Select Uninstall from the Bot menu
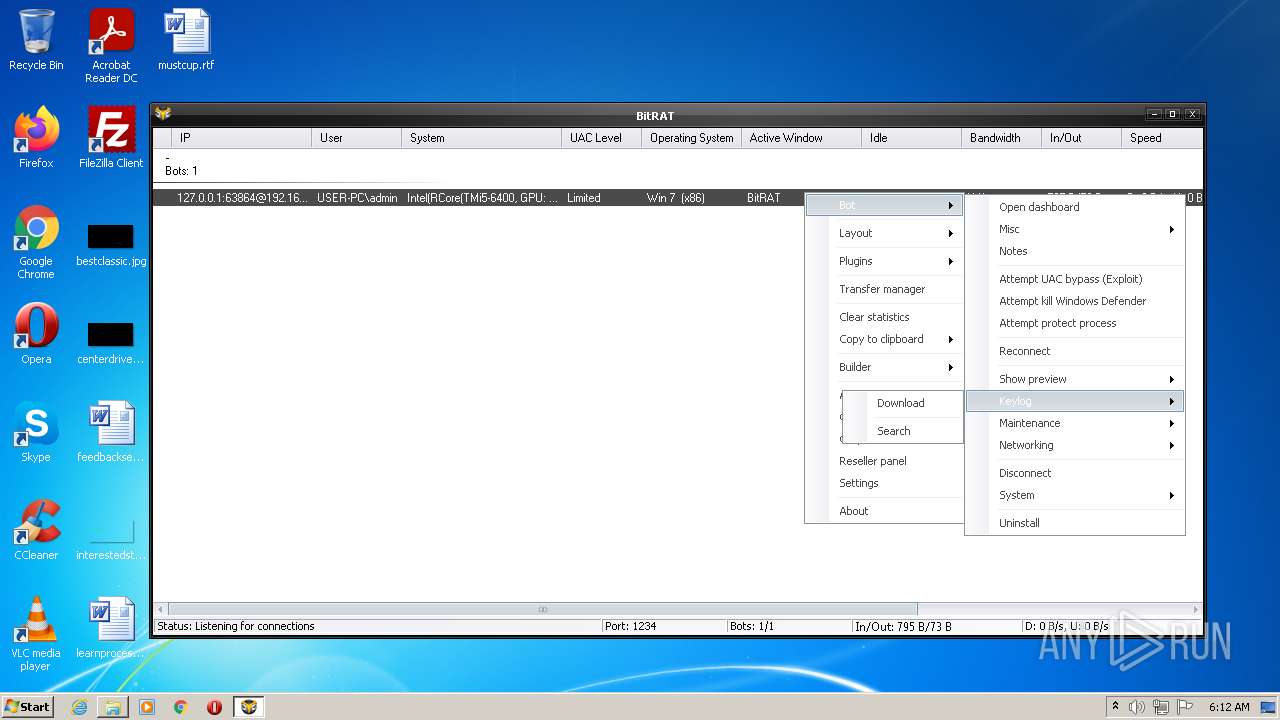The height and width of the screenshot is (720, 1280). pos(1075,523)
